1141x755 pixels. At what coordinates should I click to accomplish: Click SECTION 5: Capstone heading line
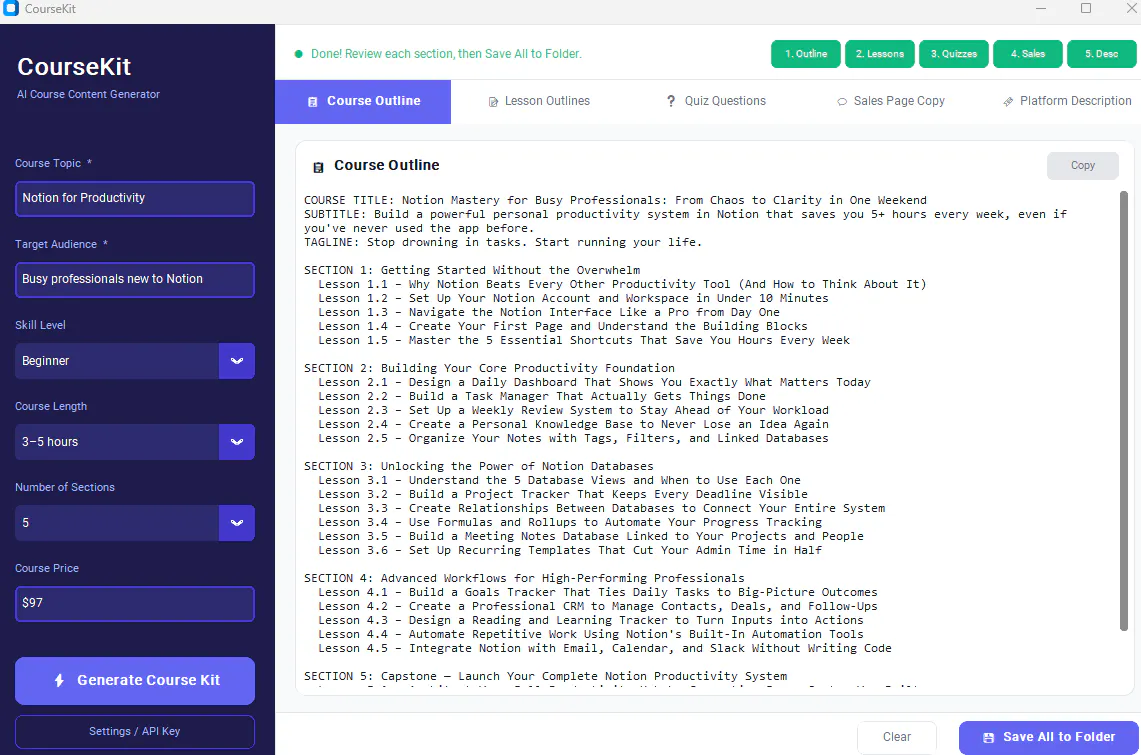tap(545, 676)
